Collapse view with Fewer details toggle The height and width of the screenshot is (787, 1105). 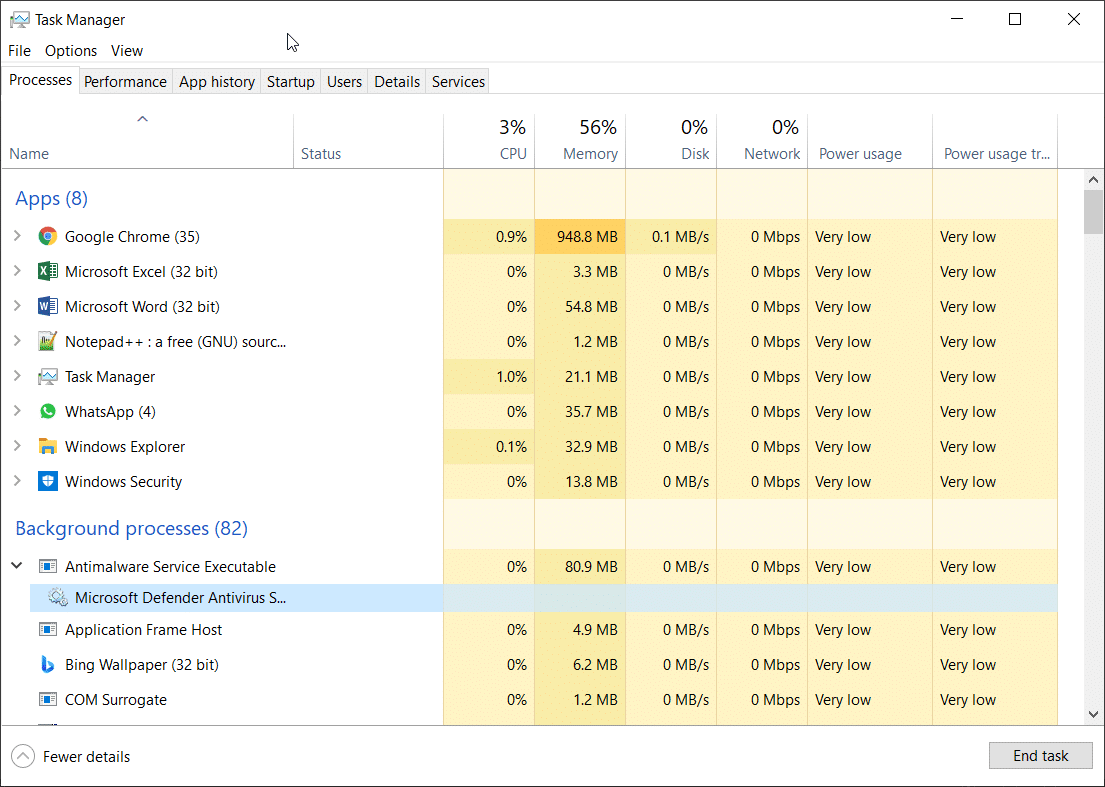(x=71, y=757)
